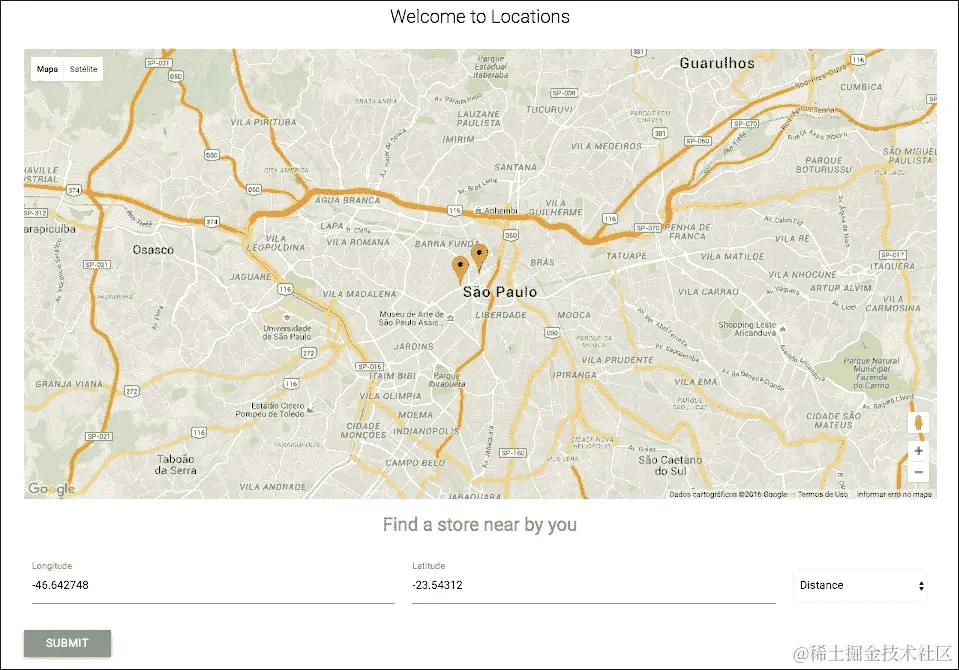
Task: Click the IPIRANGA neighborhood label
Action: (x=574, y=374)
